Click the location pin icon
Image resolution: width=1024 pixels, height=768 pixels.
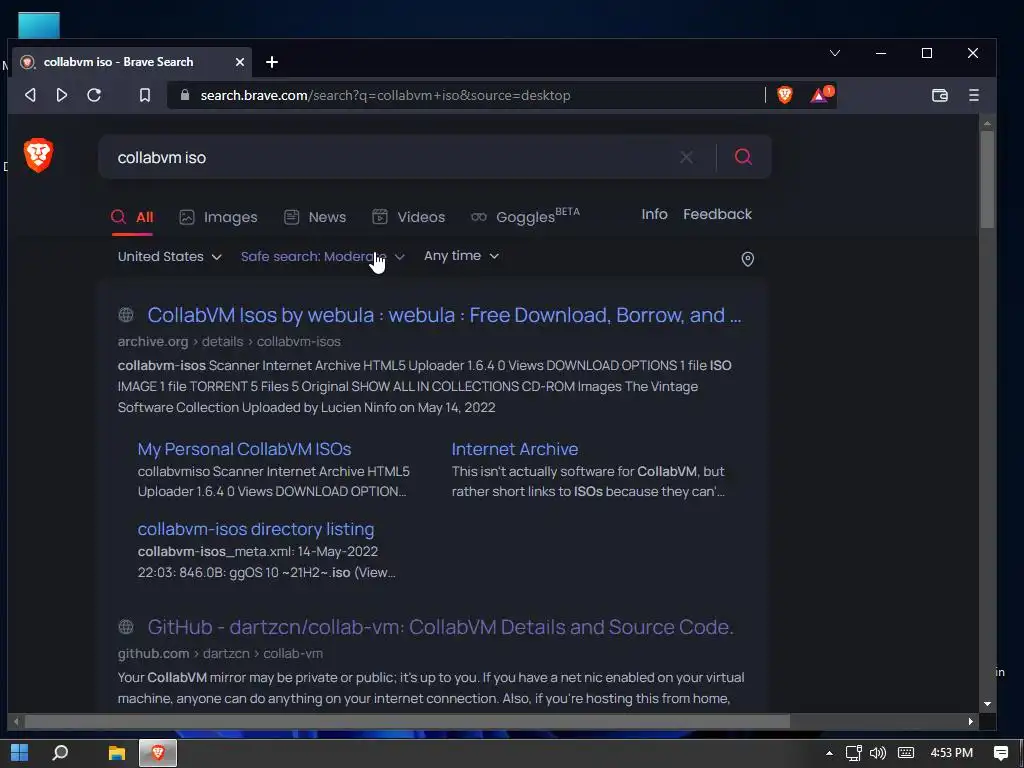click(x=748, y=259)
